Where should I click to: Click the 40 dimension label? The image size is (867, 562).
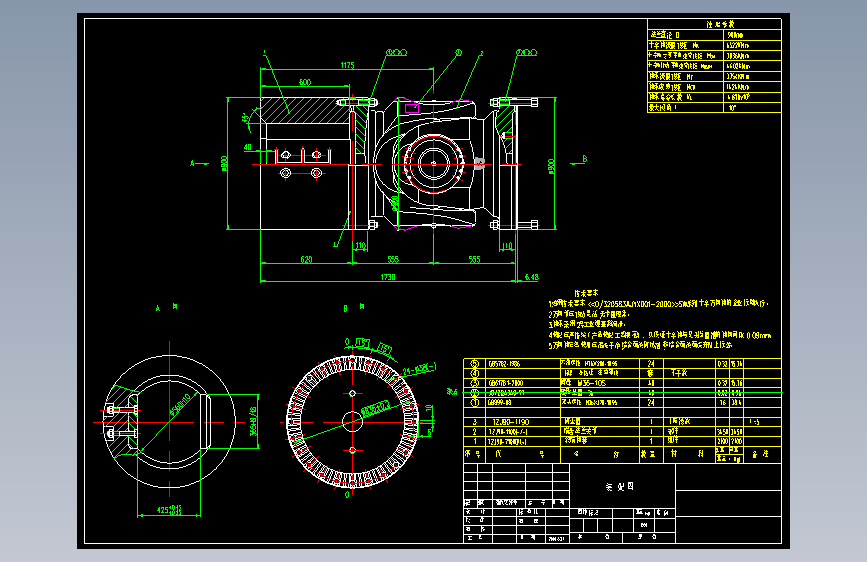(x=248, y=147)
